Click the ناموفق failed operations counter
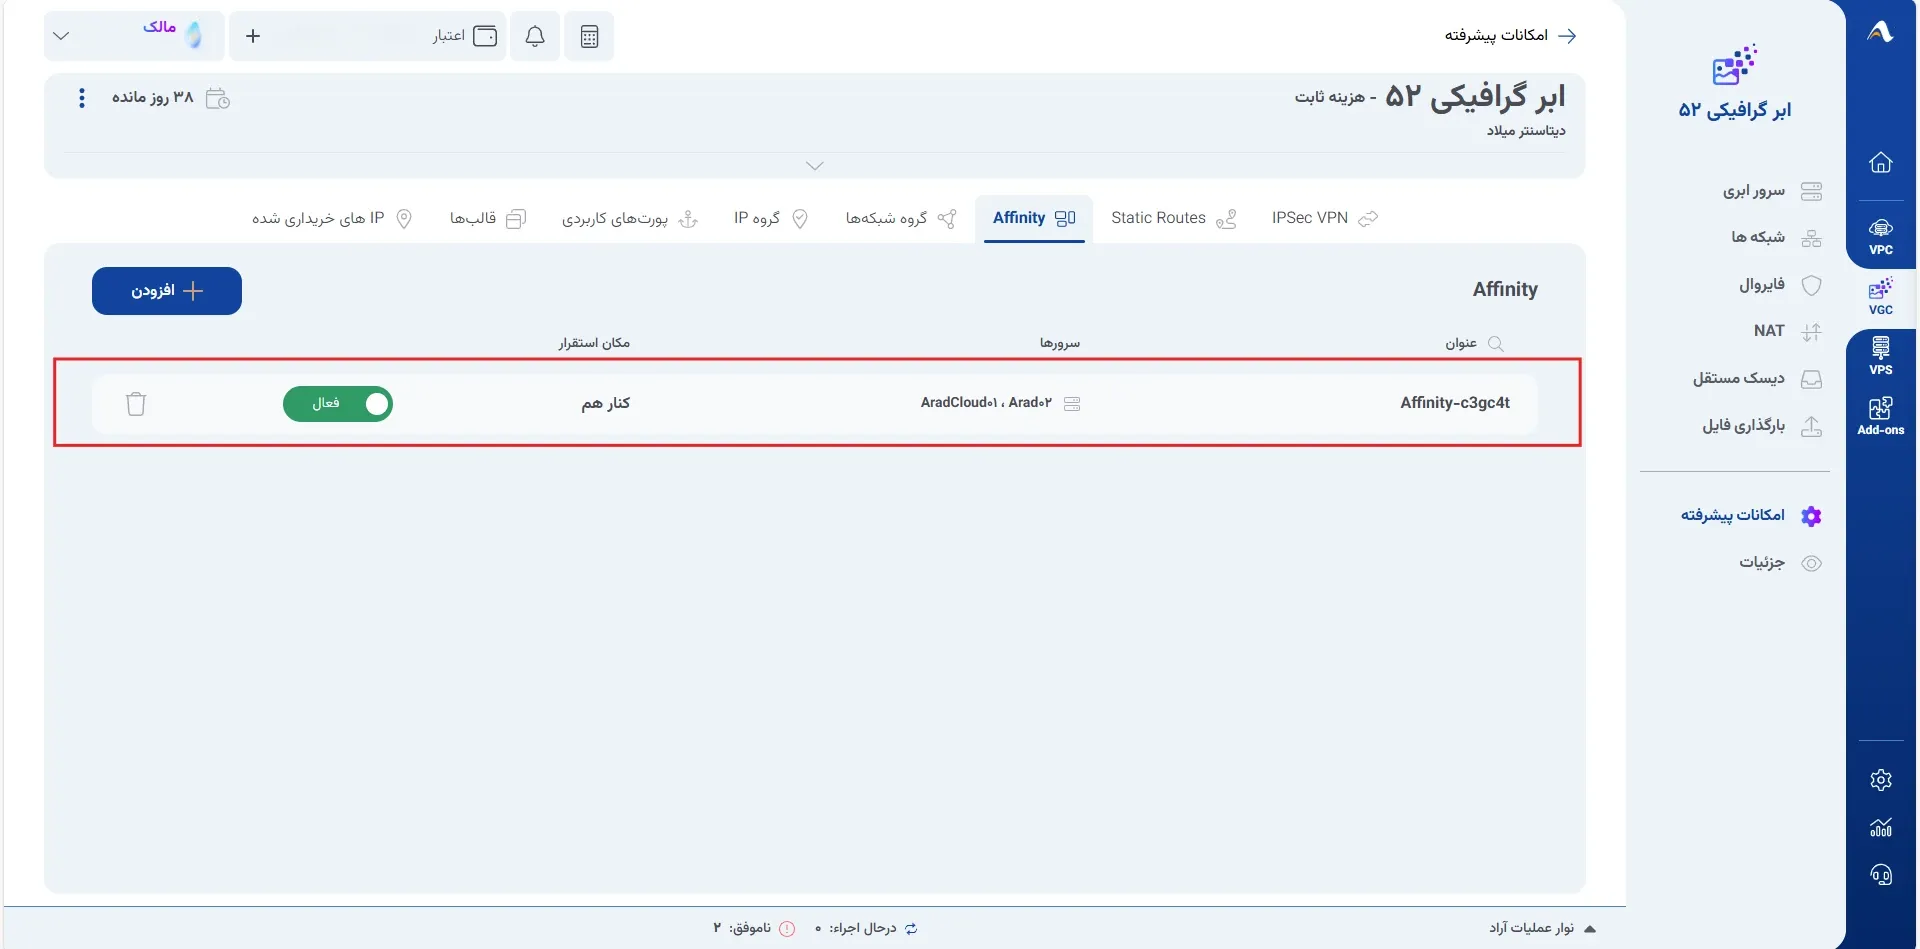 [x=754, y=928]
